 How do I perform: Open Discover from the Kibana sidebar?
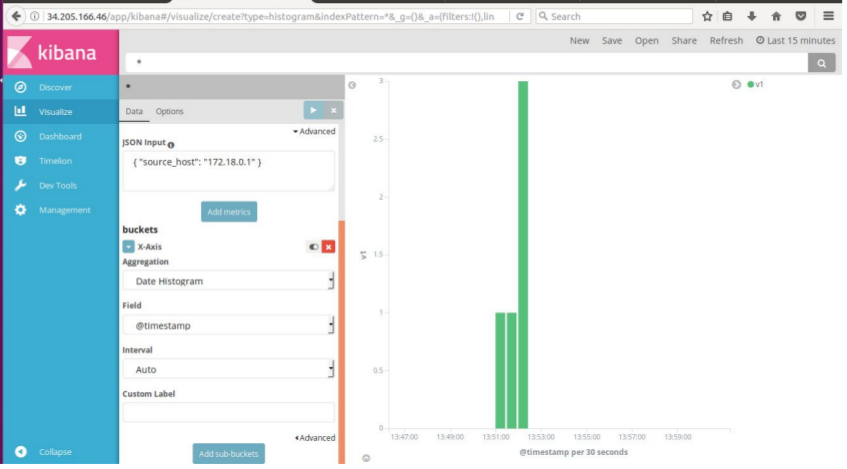(55, 87)
